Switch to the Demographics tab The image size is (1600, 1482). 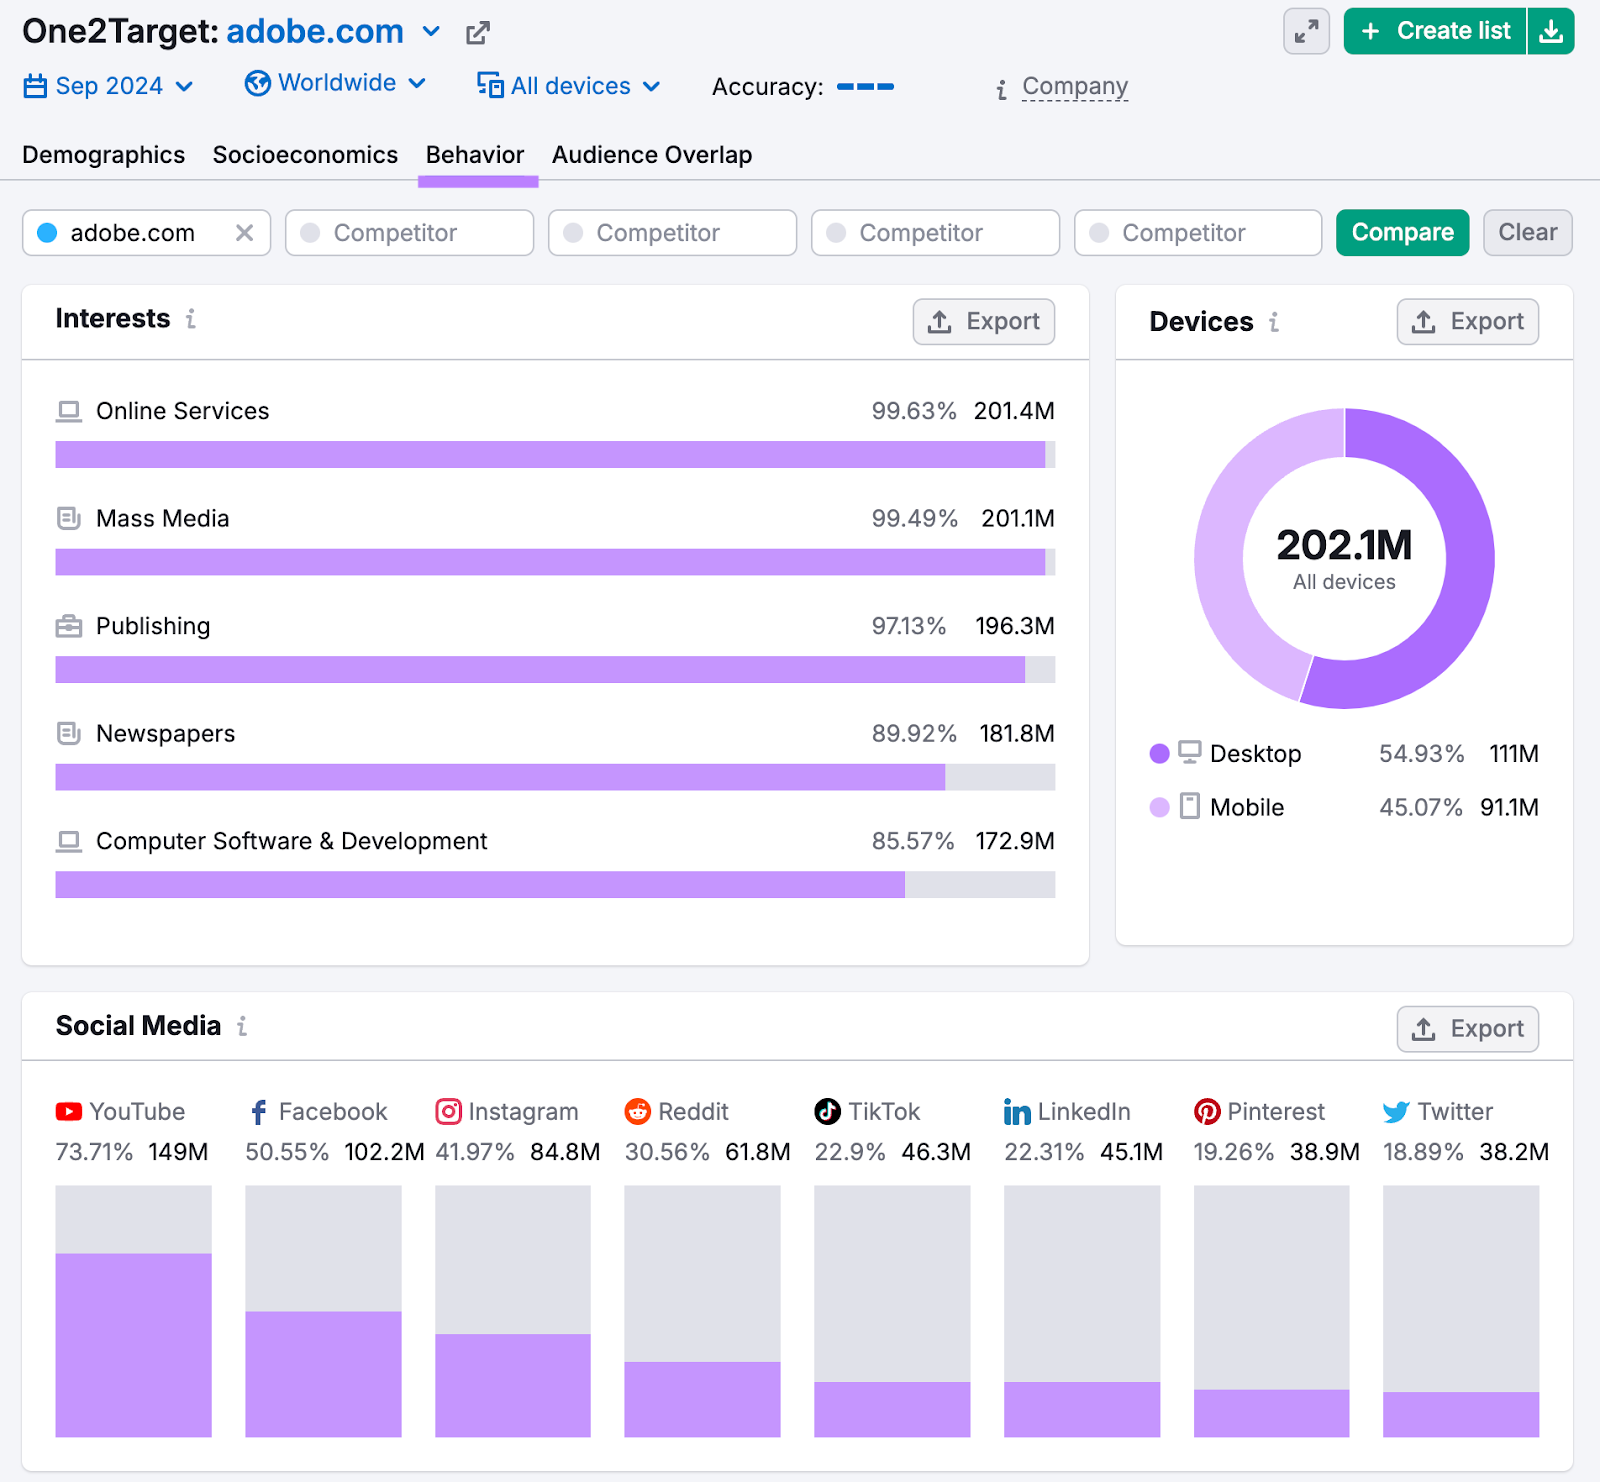pos(104,155)
